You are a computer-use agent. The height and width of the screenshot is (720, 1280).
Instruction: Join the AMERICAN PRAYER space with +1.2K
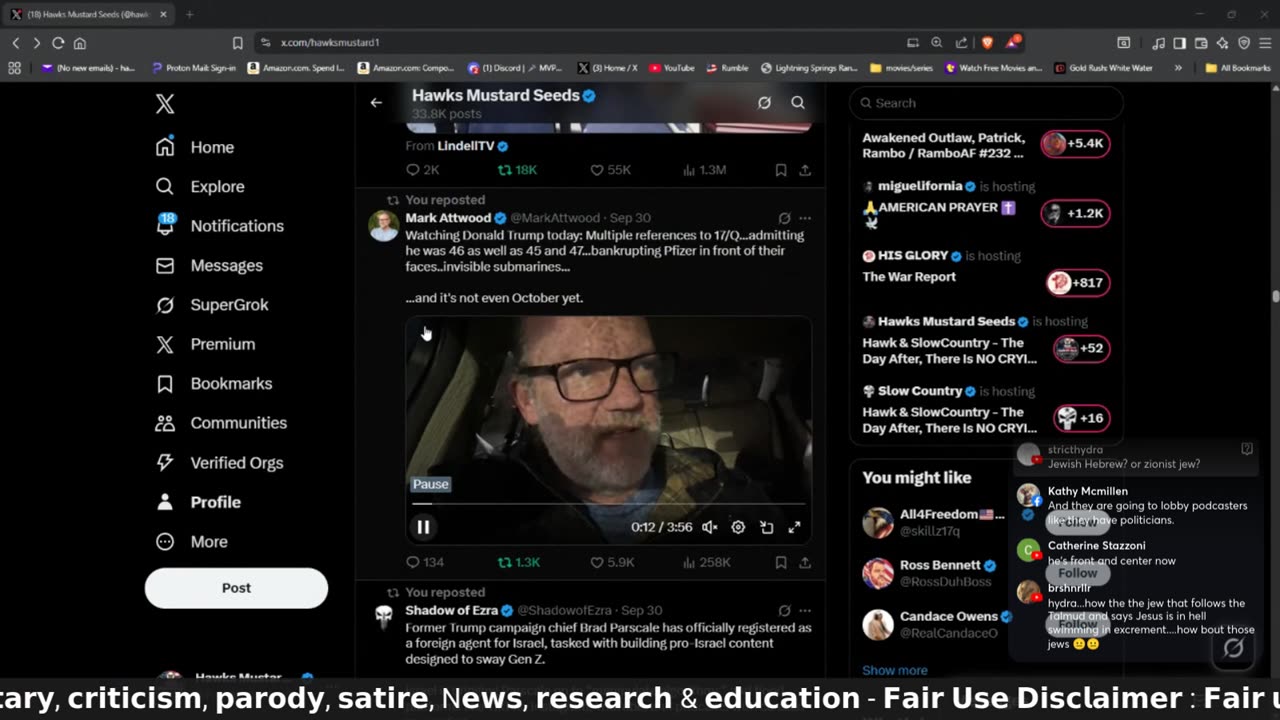(x=1075, y=213)
